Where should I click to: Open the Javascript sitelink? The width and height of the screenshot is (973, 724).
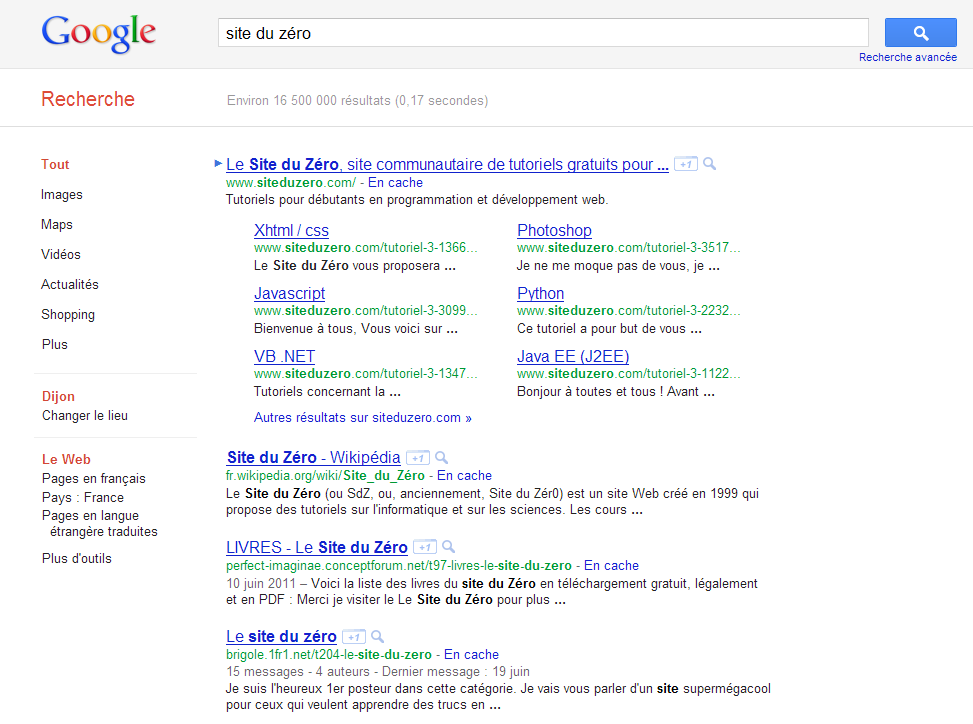coord(289,293)
